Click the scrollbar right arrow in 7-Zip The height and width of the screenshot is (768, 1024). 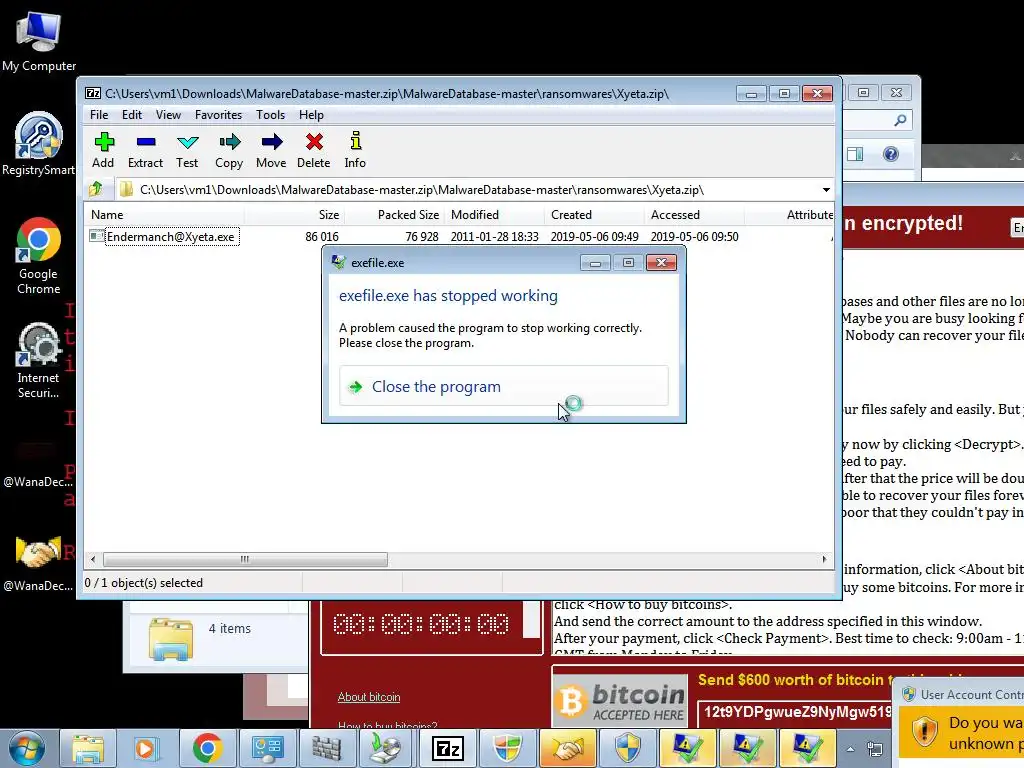coord(824,559)
